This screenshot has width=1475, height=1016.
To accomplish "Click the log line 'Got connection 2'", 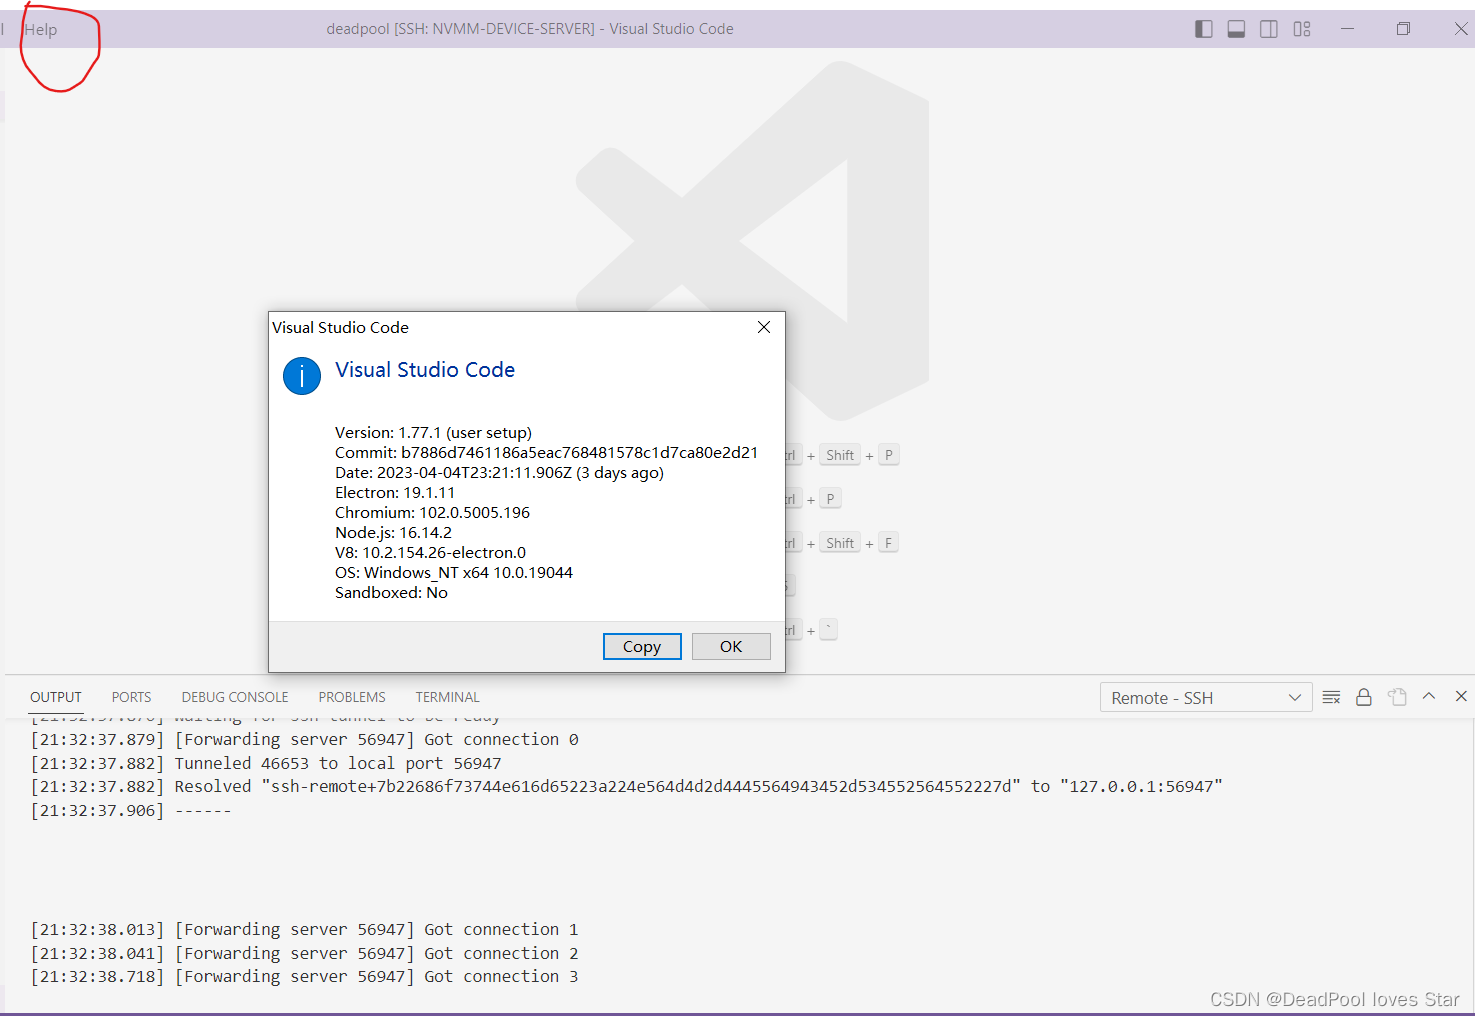I will [304, 953].
